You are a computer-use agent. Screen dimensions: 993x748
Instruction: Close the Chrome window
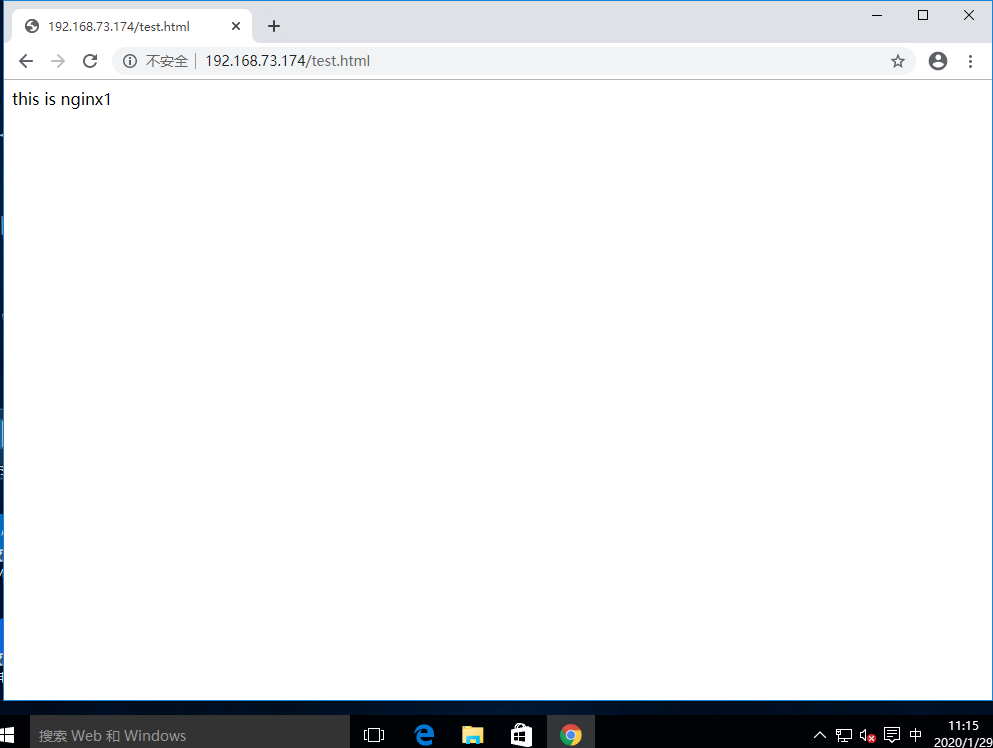(969, 15)
